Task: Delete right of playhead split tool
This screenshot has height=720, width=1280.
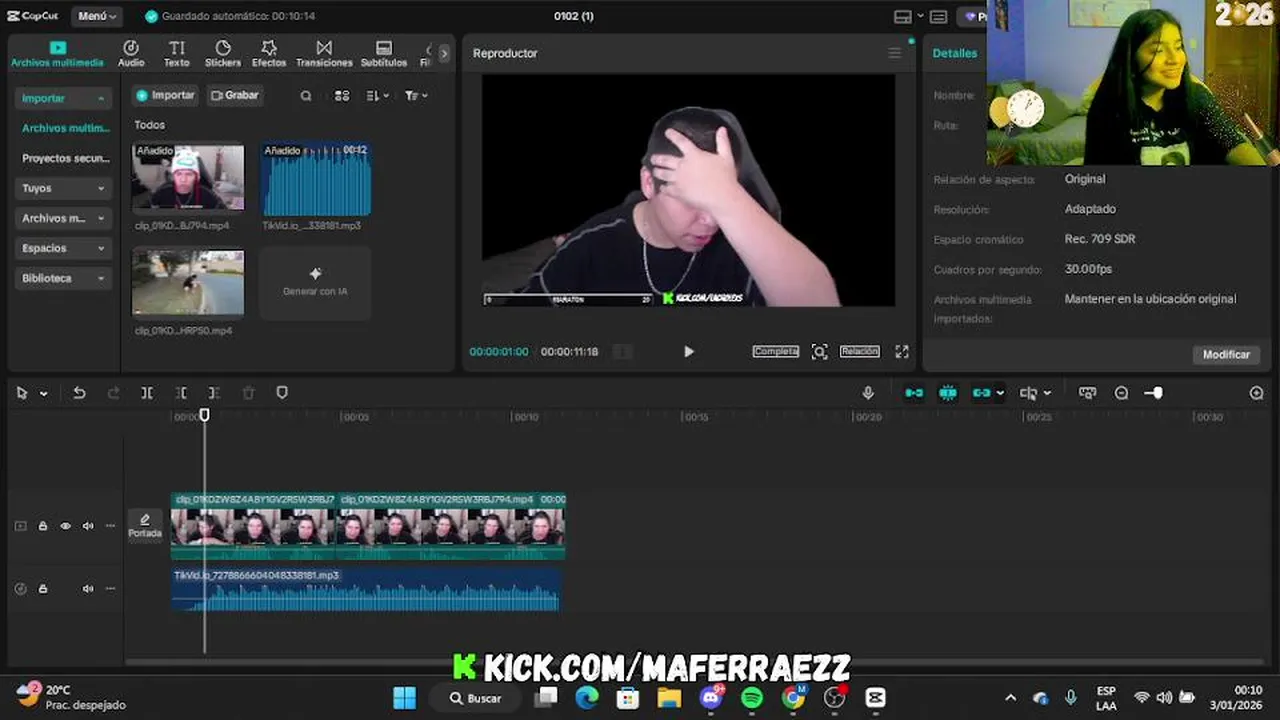Action: tap(214, 393)
